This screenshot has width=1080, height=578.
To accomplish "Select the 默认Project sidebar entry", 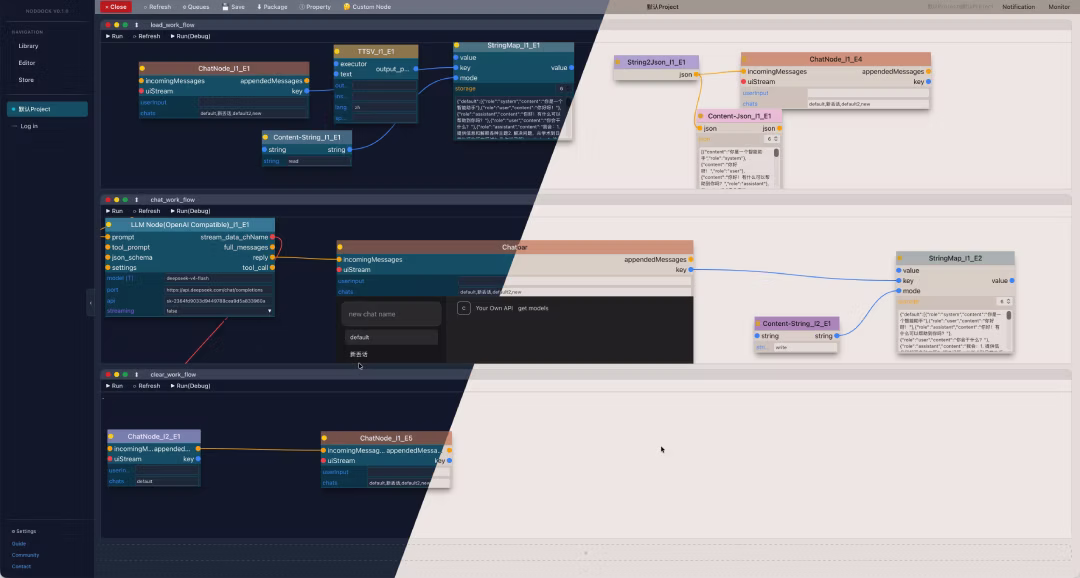I will pos(47,109).
